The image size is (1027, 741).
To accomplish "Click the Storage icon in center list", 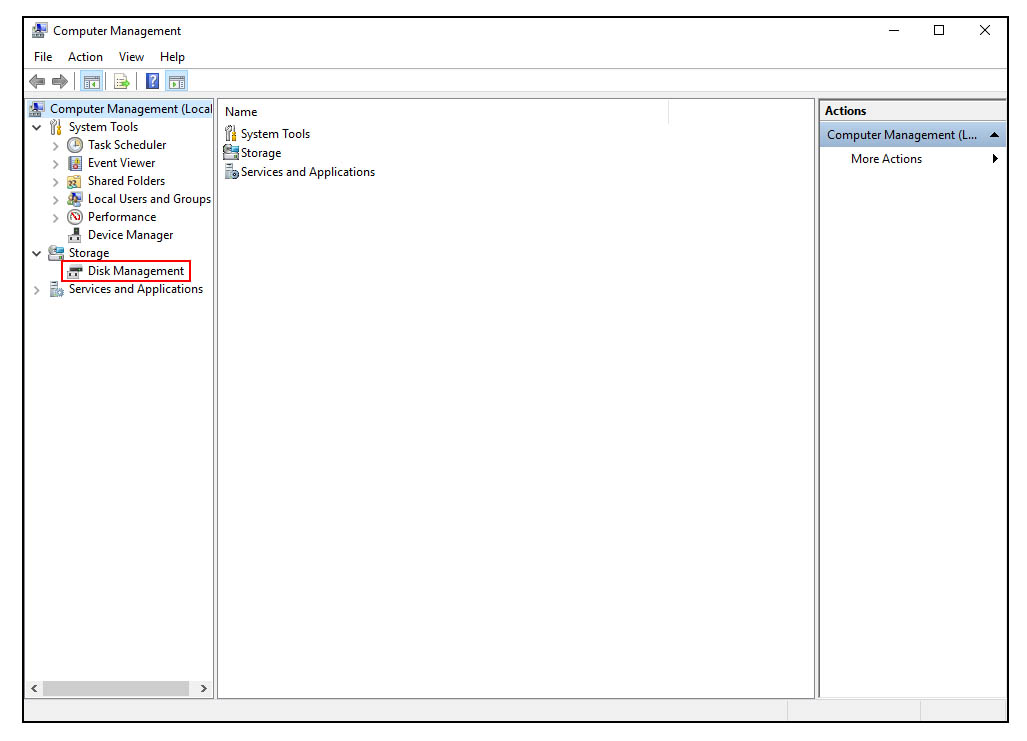I will 231,153.
